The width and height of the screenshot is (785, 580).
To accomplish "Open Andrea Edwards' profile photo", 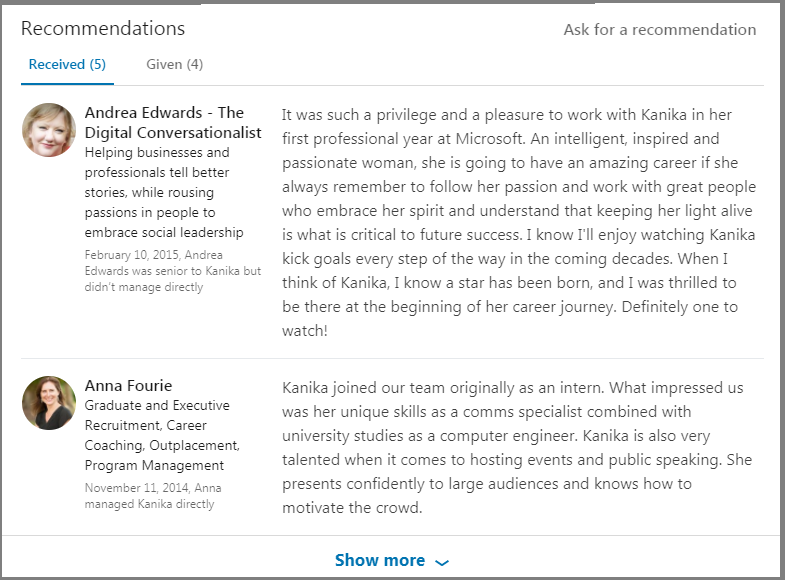I will tap(49, 130).
